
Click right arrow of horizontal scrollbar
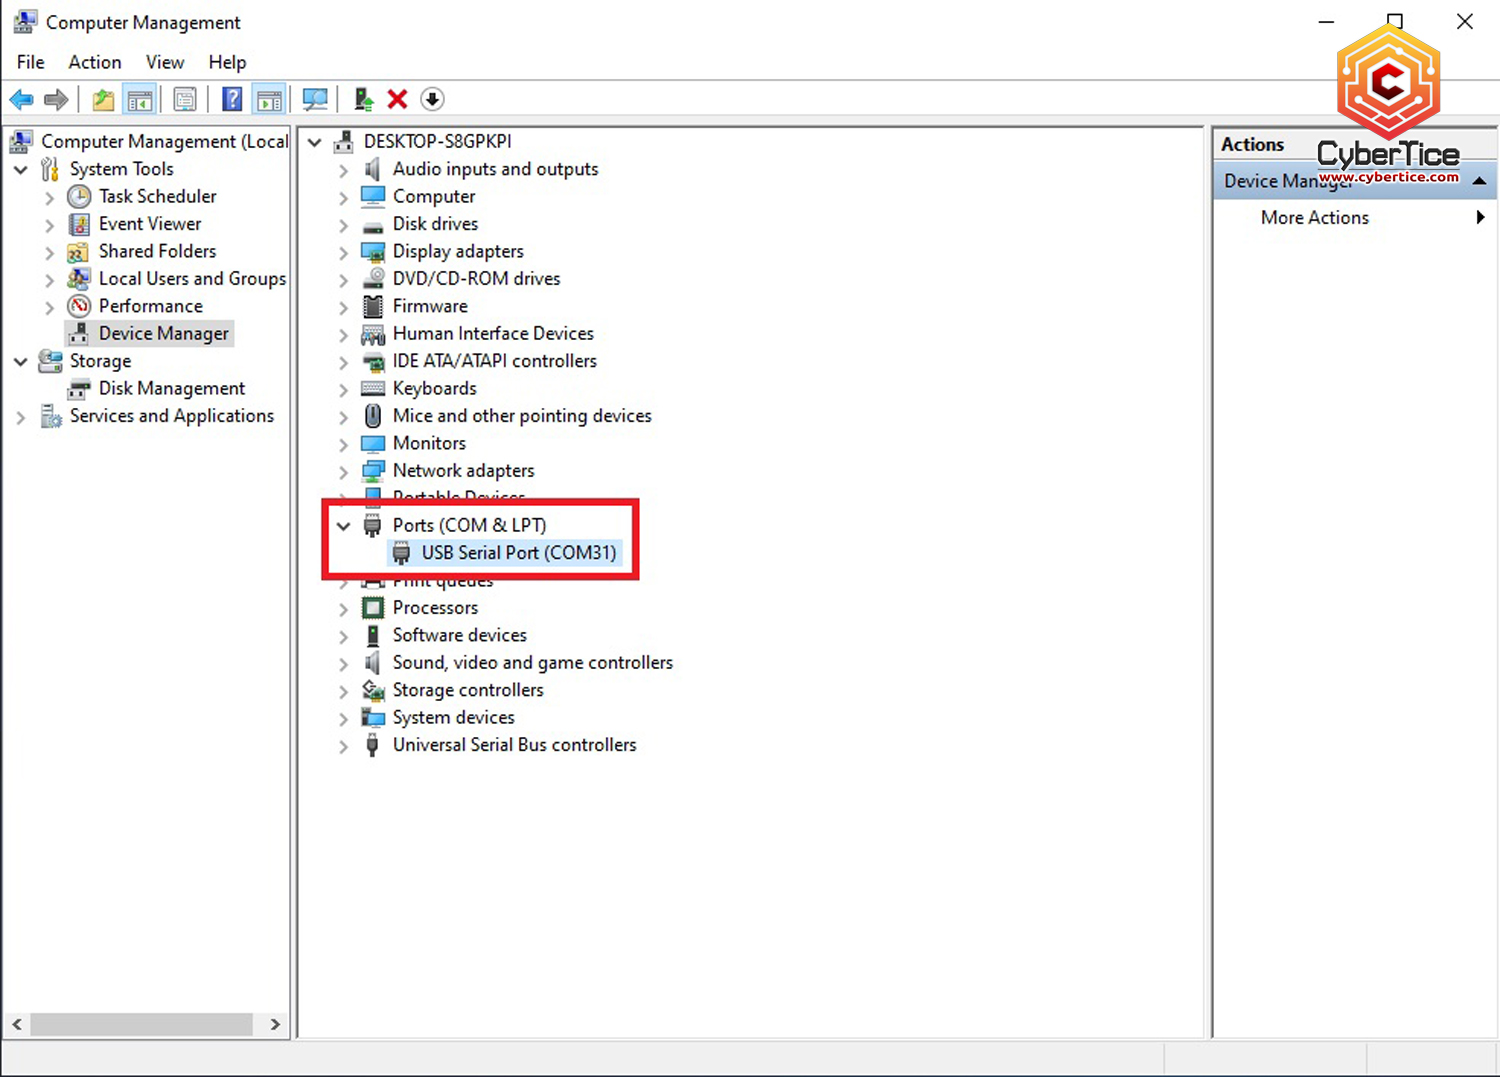coord(275,1024)
